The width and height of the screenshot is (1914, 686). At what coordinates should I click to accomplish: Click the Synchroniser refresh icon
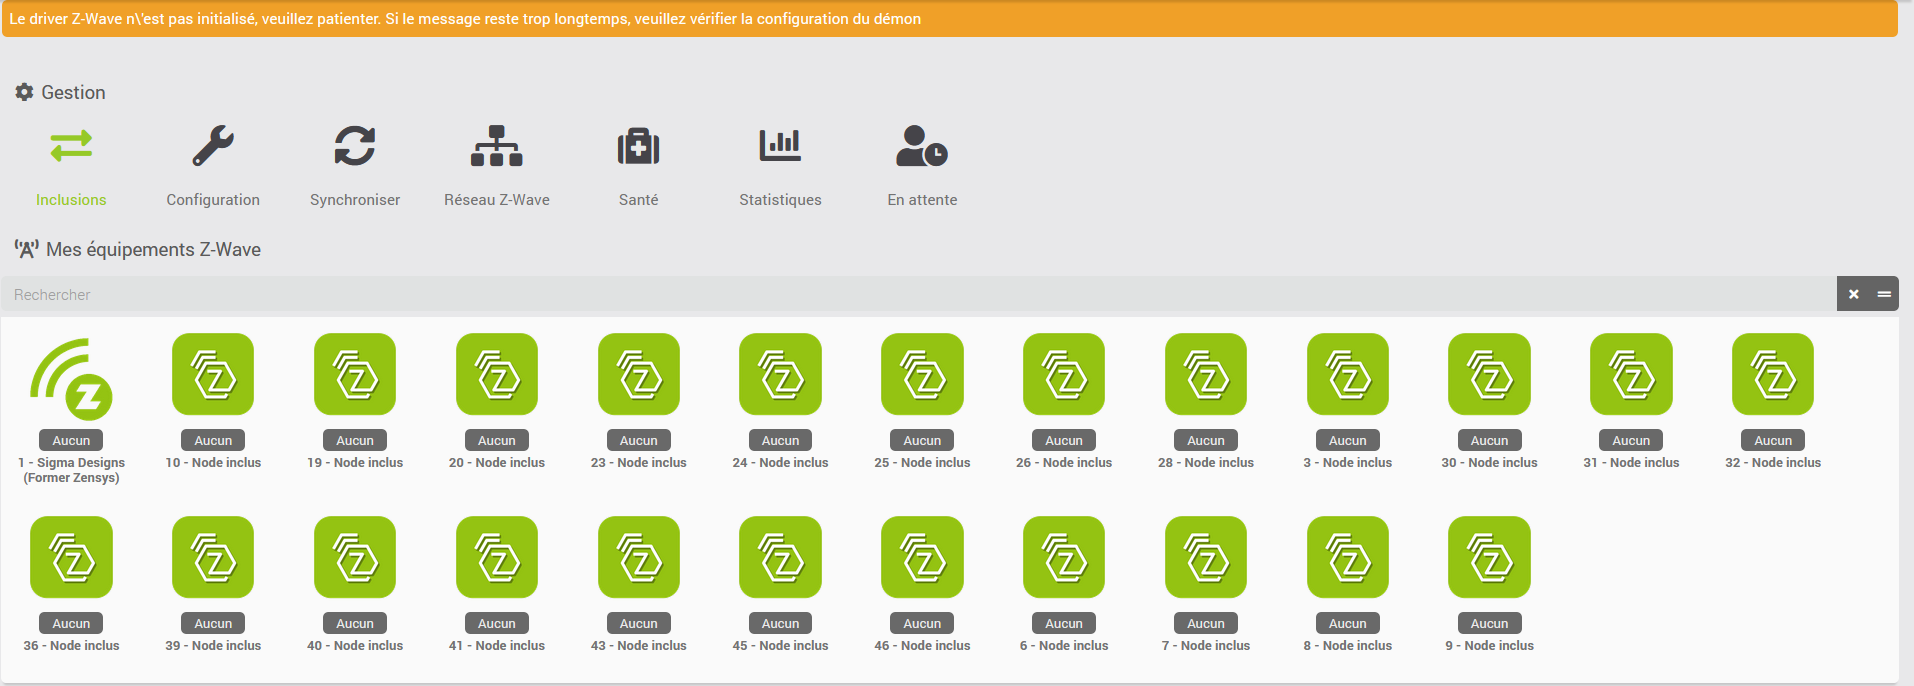click(x=355, y=147)
